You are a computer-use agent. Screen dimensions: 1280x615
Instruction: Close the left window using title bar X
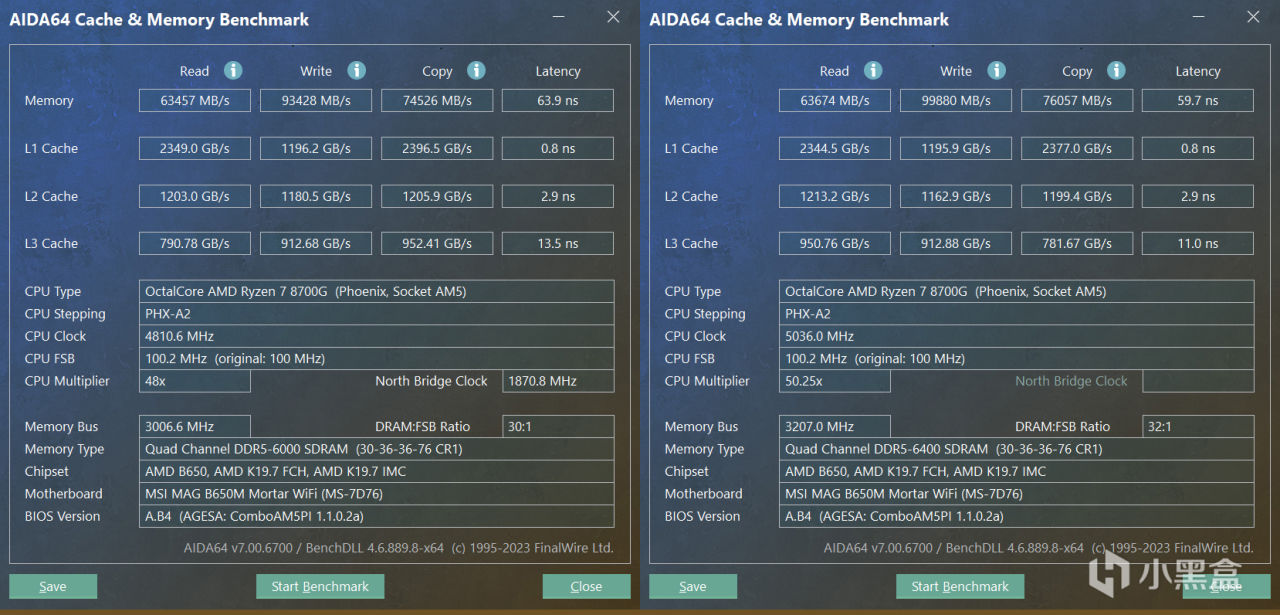614,17
